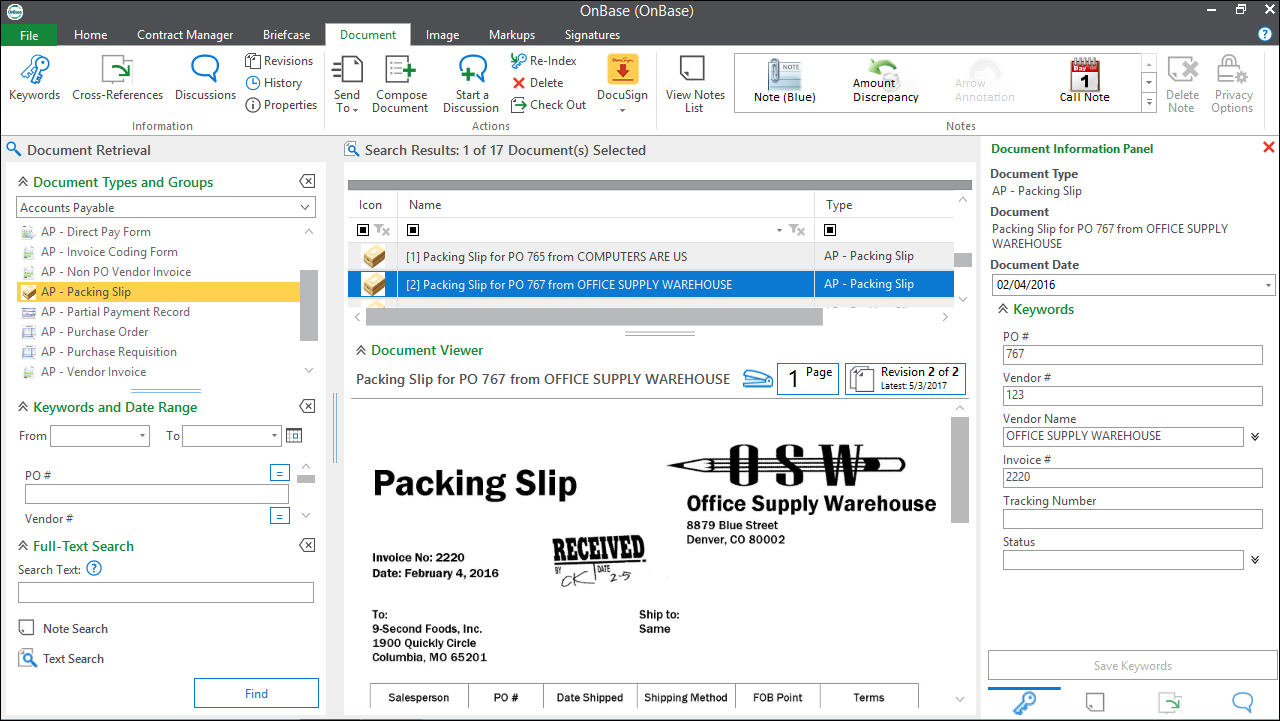The image size is (1280, 721).
Task: Click the 1 Page button
Action: click(808, 379)
